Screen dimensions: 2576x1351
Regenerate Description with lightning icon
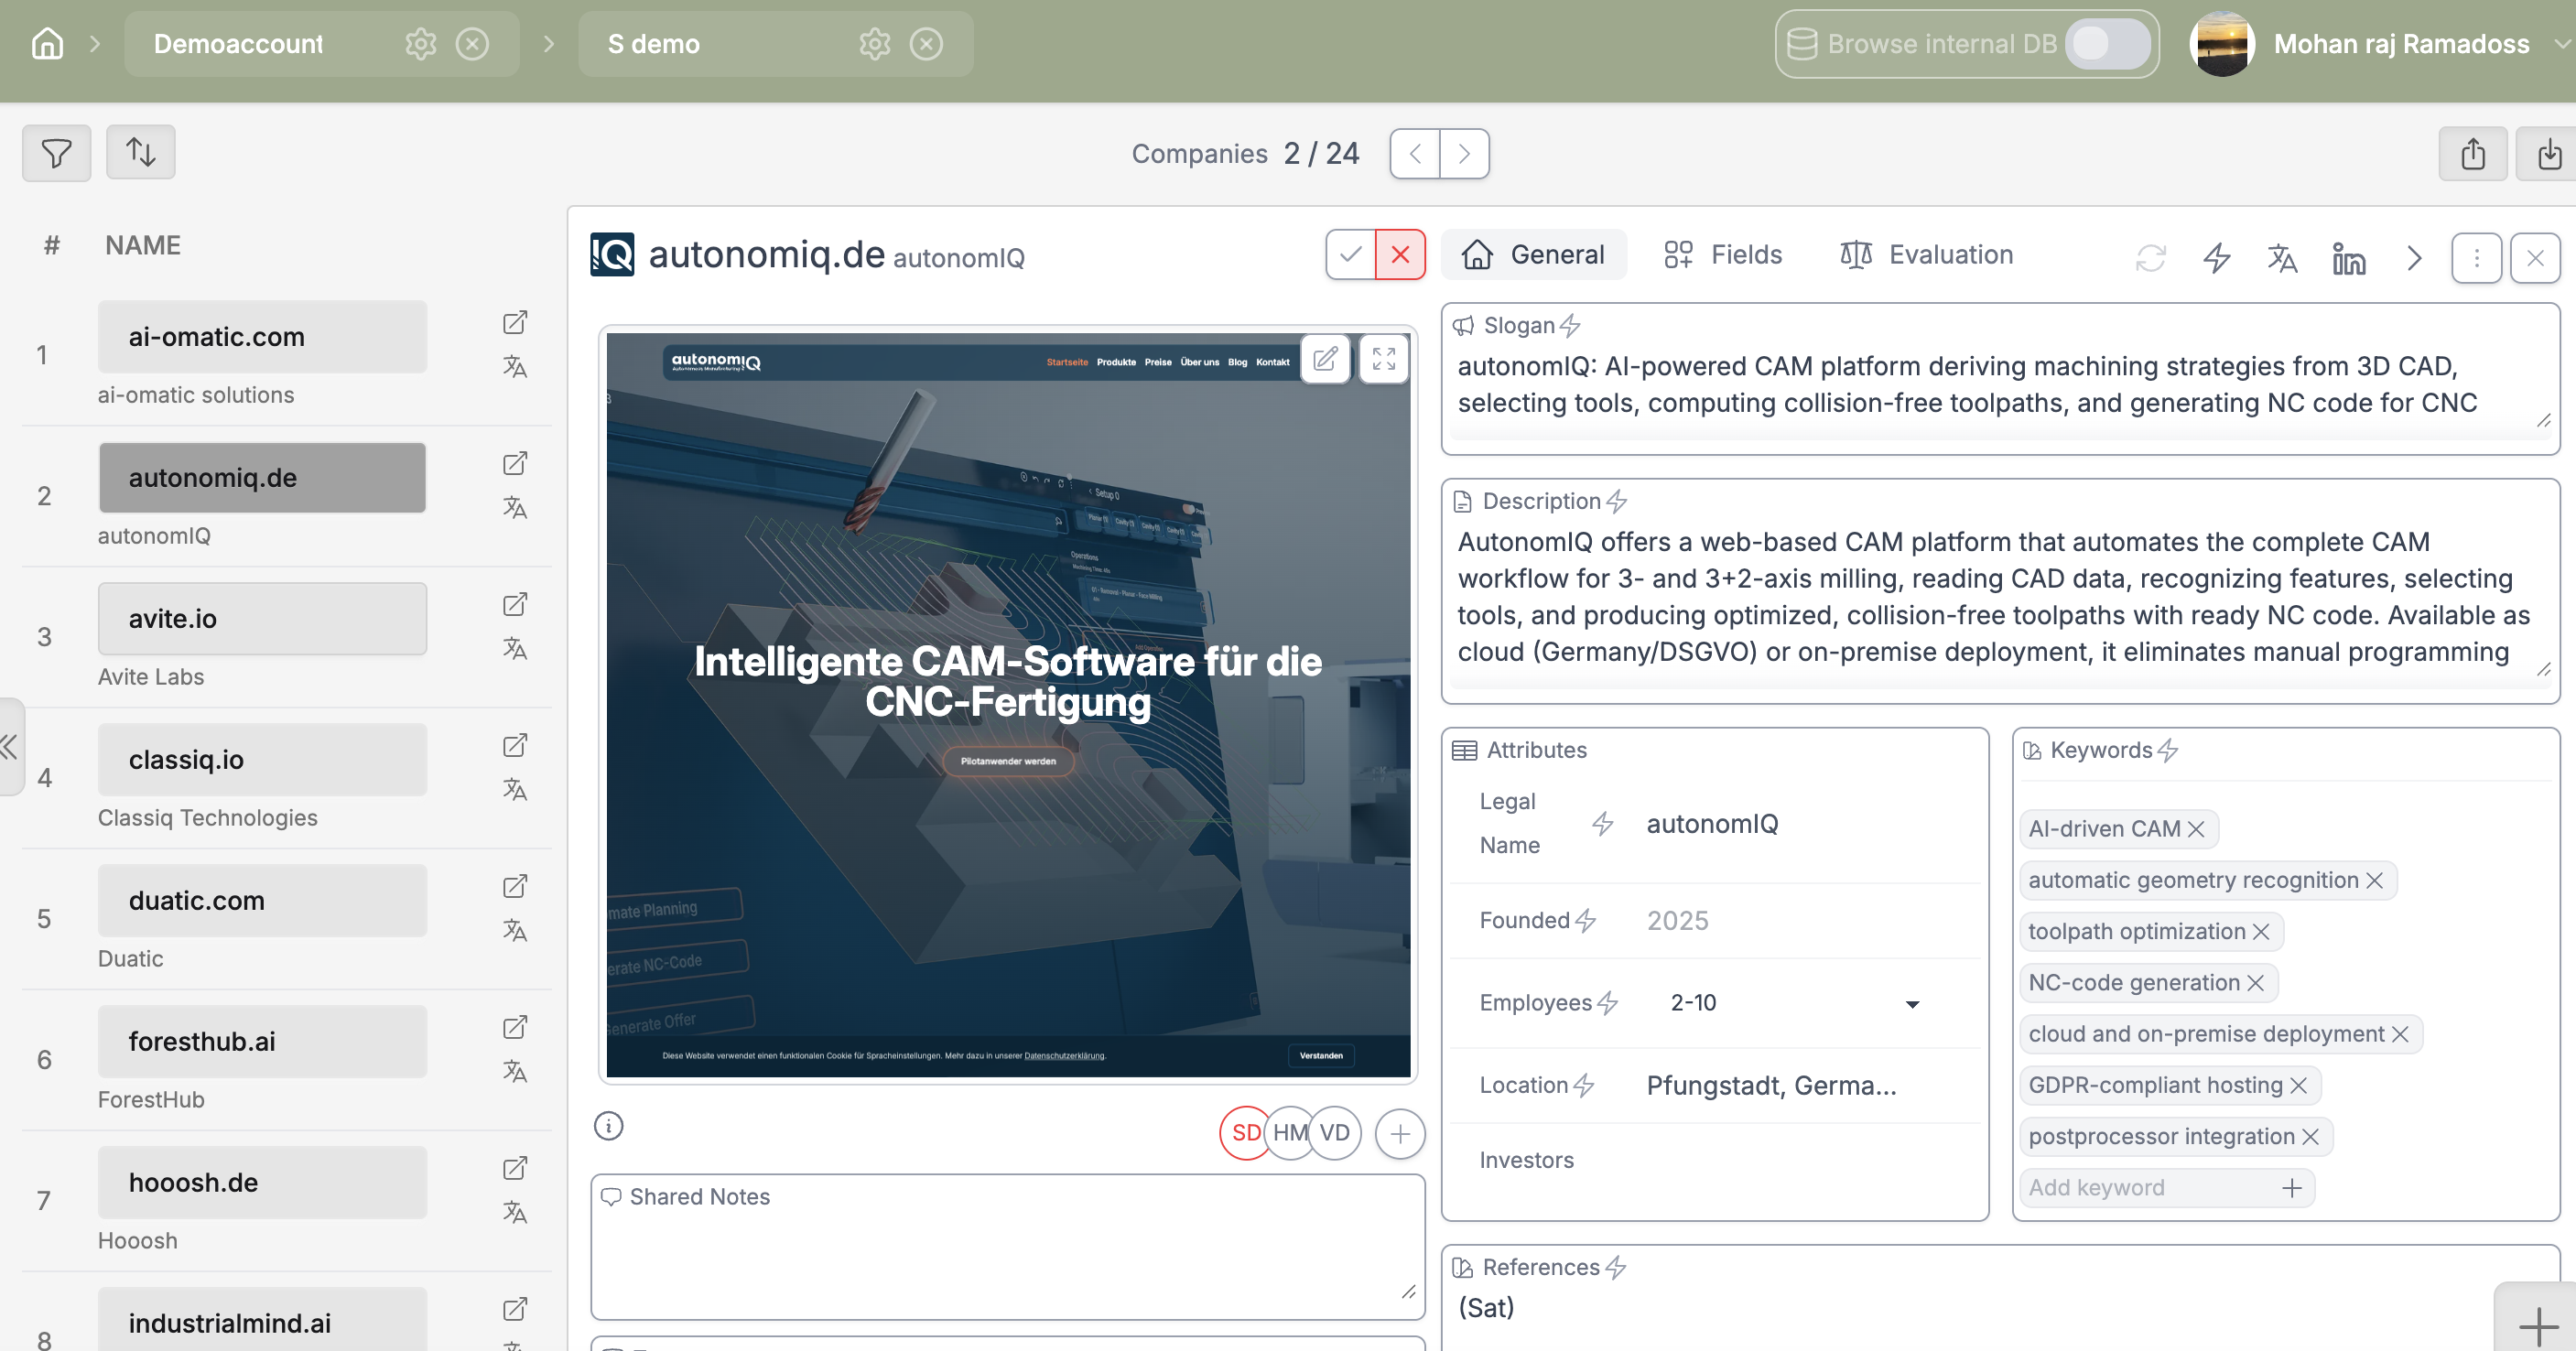pos(1617,501)
